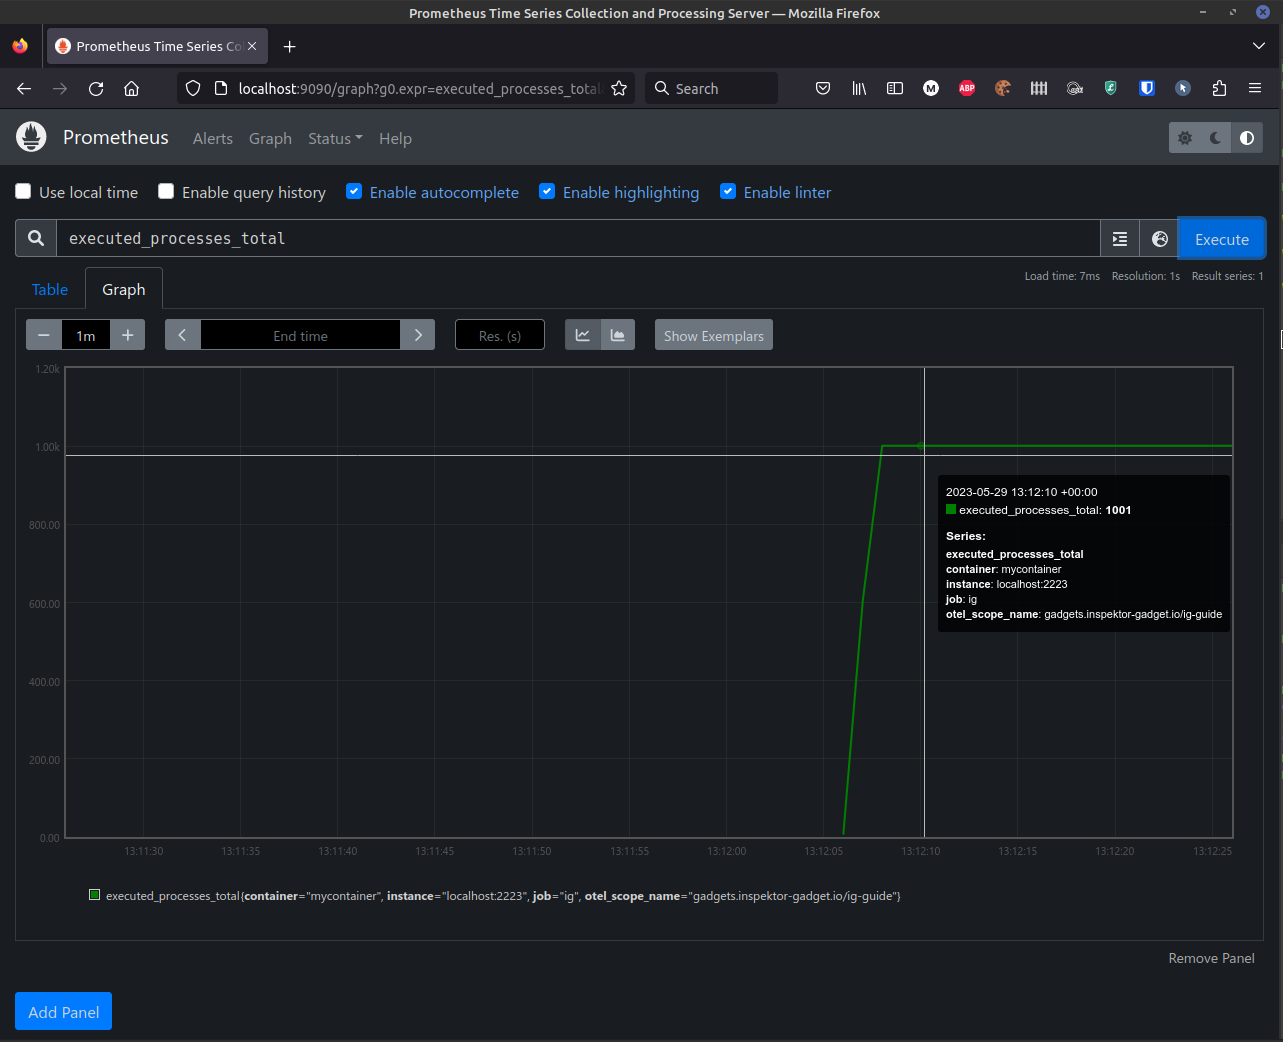Click the Add Panel button

click(x=63, y=1011)
